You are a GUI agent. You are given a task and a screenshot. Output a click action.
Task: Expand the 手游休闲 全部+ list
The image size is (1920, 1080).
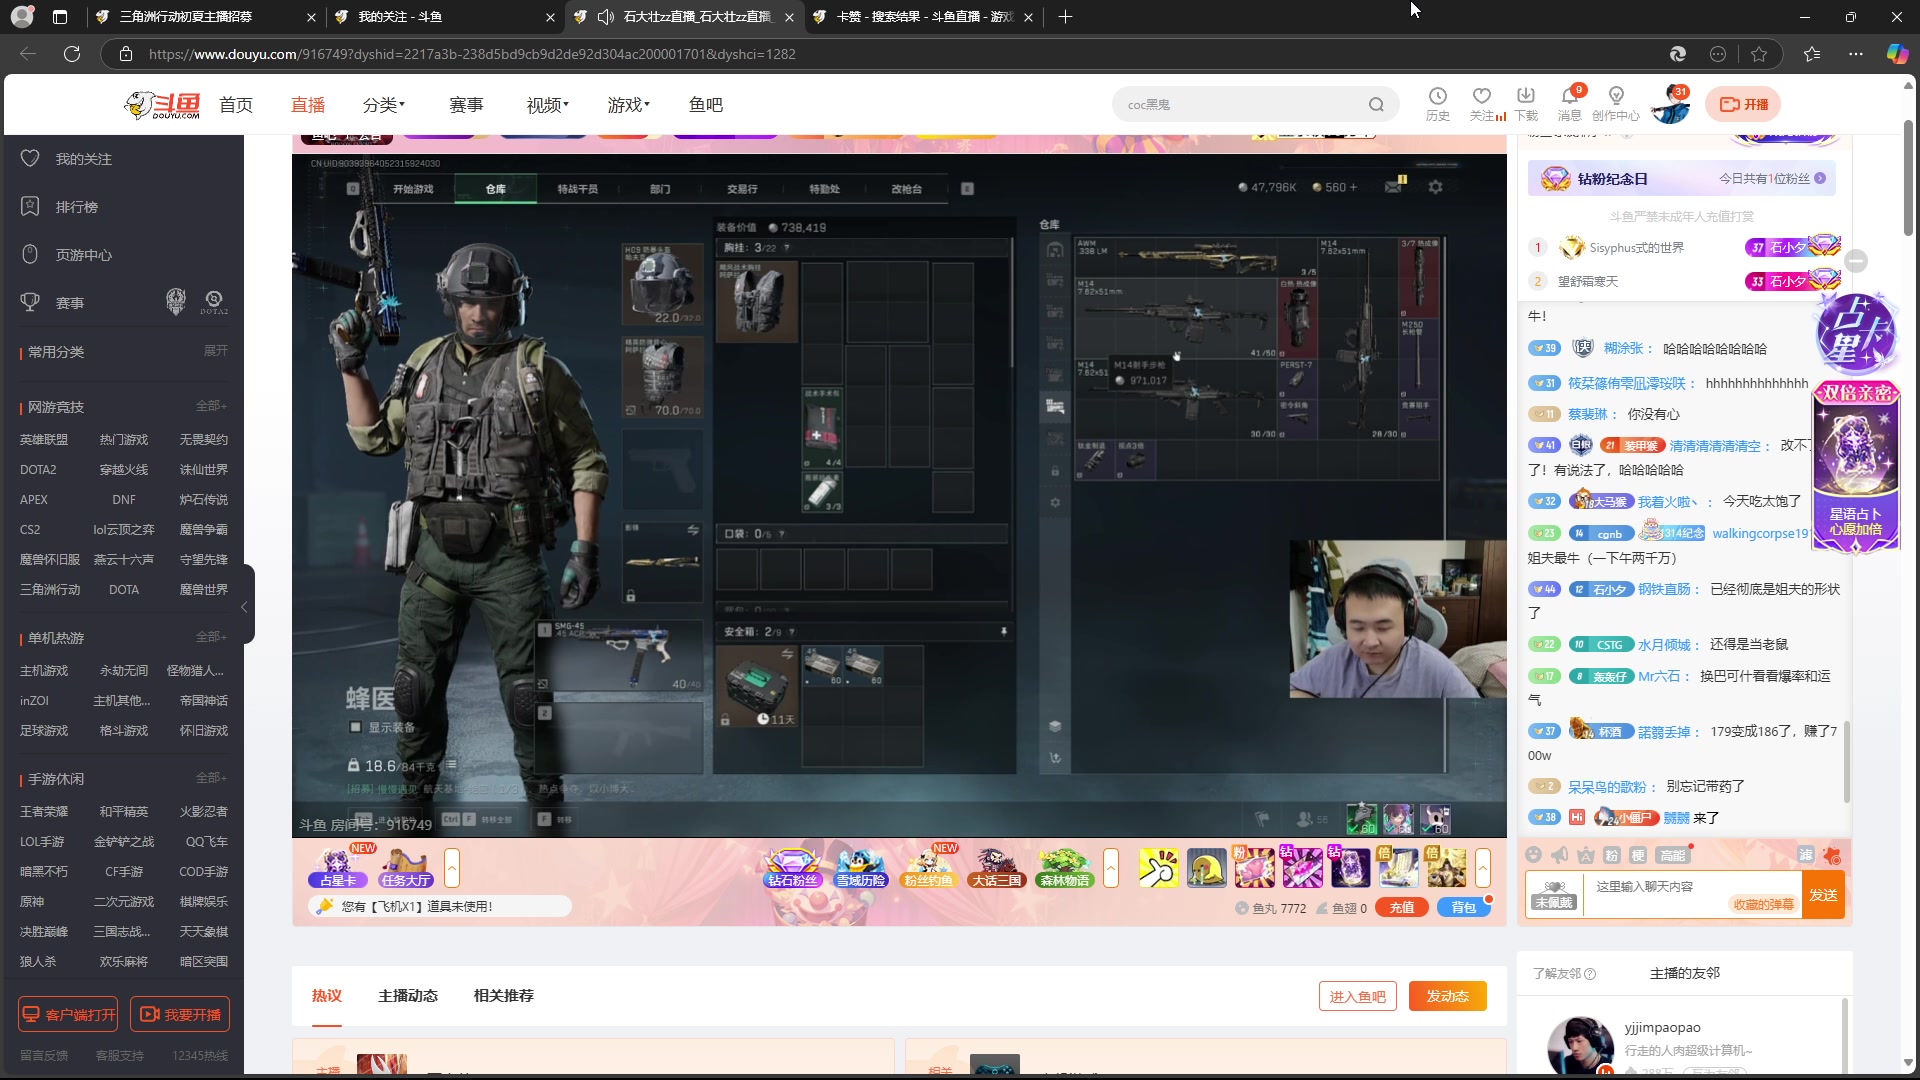pyautogui.click(x=211, y=778)
